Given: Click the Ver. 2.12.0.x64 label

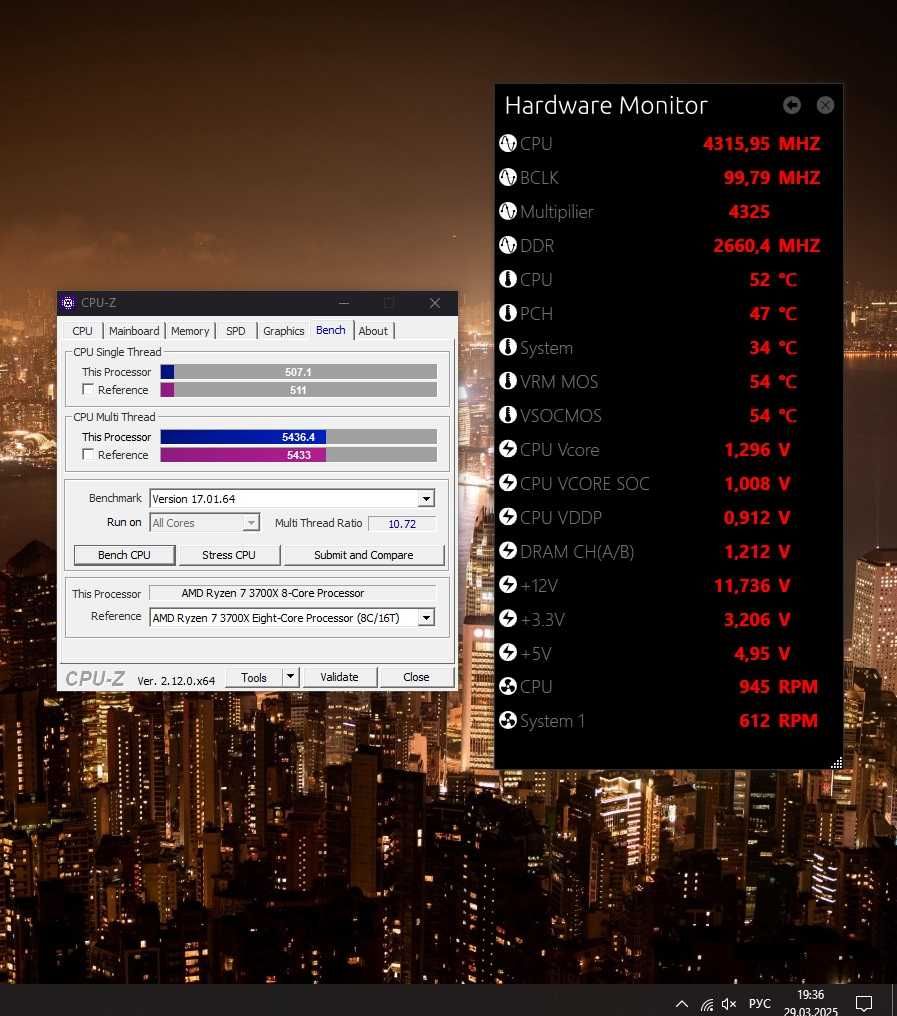Looking at the screenshot, I should click(176, 680).
